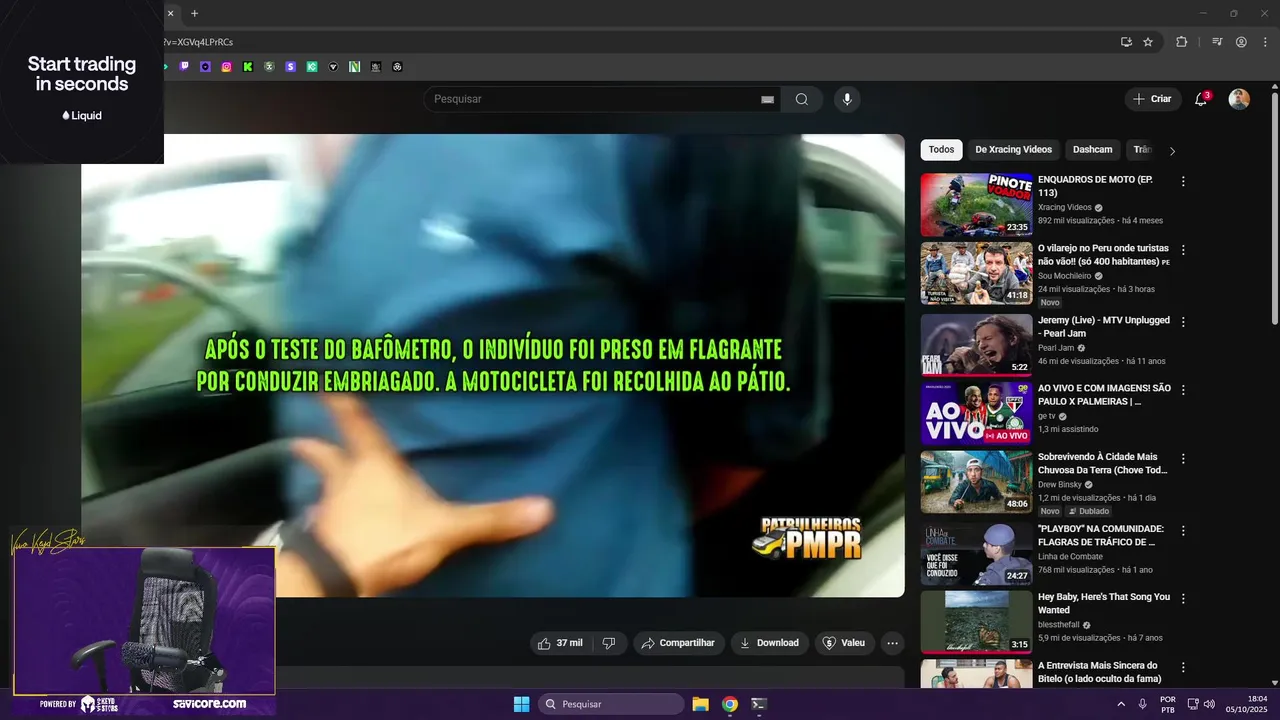Viewport: 1280px width, 720px height.
Task: Open the browser extensions puzzle icon
Action: click(1182, 42)
